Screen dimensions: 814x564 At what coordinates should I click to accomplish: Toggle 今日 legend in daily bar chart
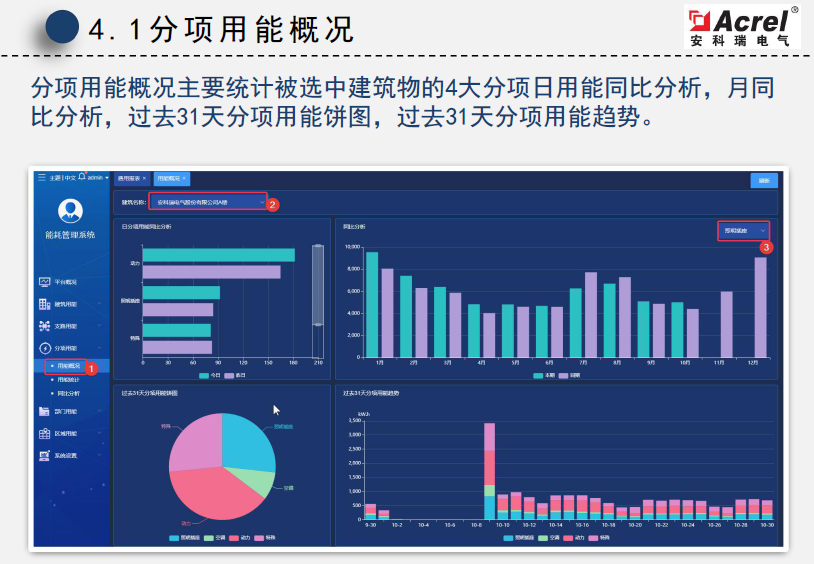[210, 375]
